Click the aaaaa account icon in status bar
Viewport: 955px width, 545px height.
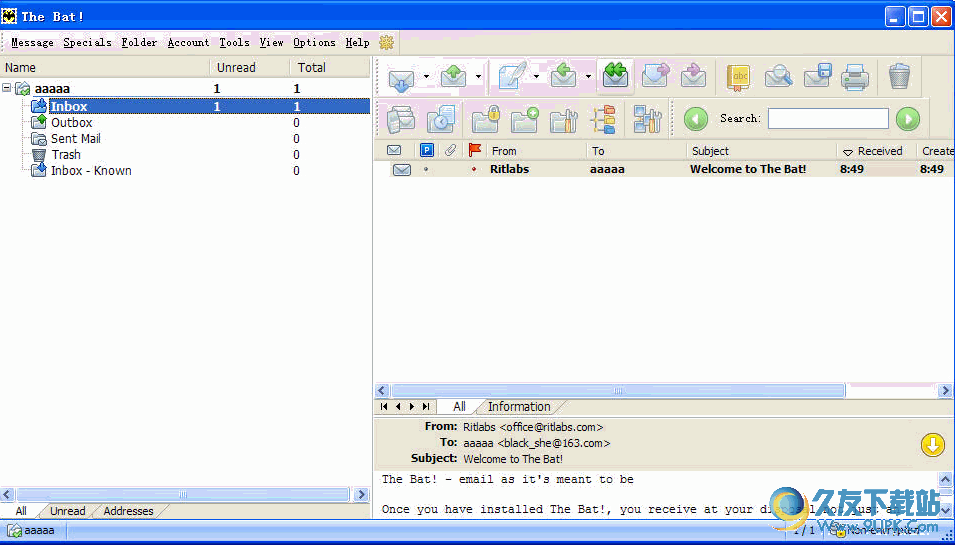[x=15, y=530]
